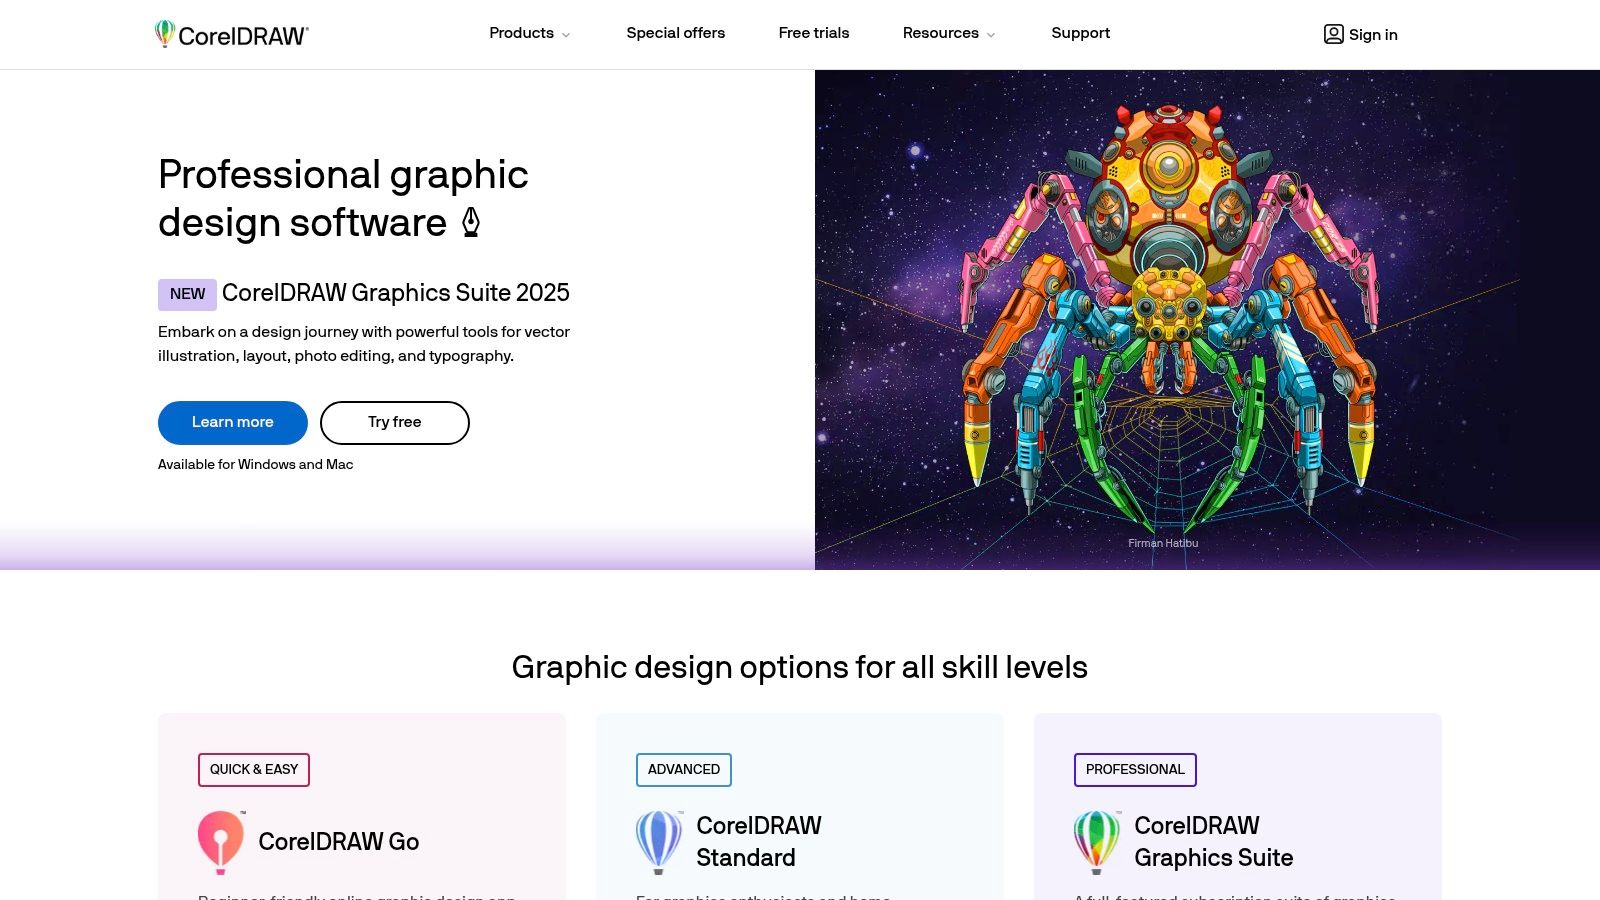Click the pen nib icon after headline
The image size is (1600, 900).
tap(471, 222)
